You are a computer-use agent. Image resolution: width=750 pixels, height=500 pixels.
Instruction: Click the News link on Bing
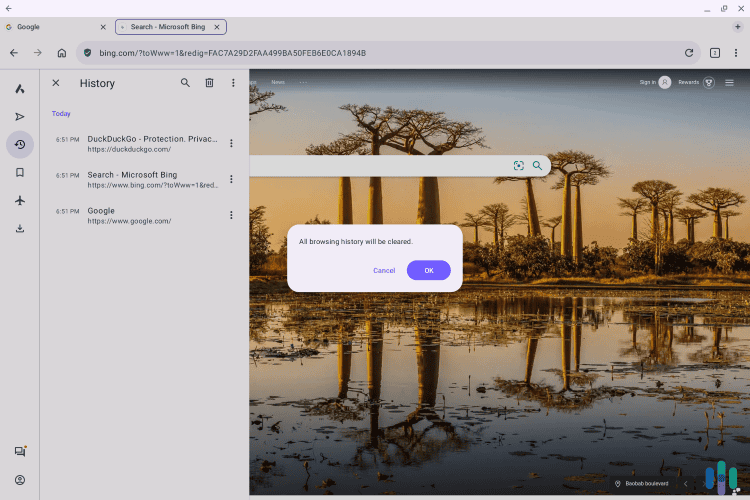coord(278,82)
